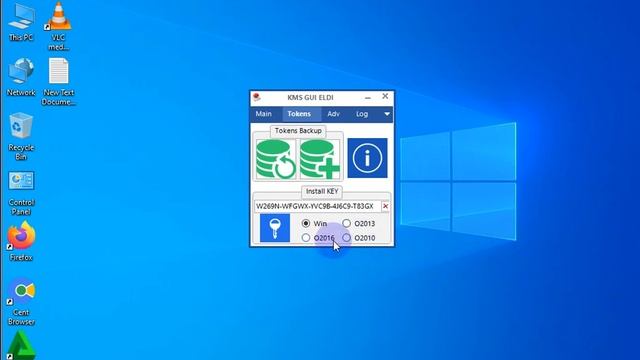Viewport: 640px width, 360px height.
Task: Open New Text Document file
Action: 58,82
